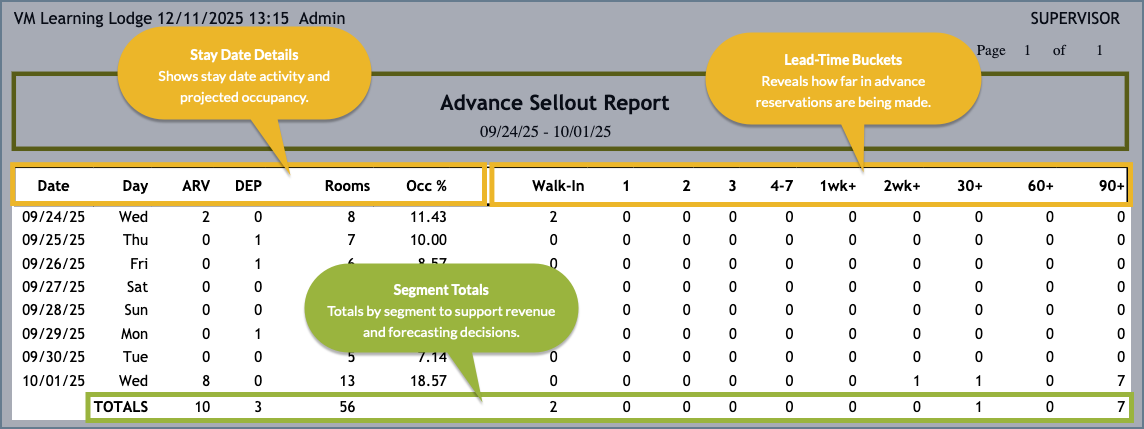The height and width of the screenshot is (429, 1144).
Task: Select the 09/24/25 date row
Action: click(50, 217)
